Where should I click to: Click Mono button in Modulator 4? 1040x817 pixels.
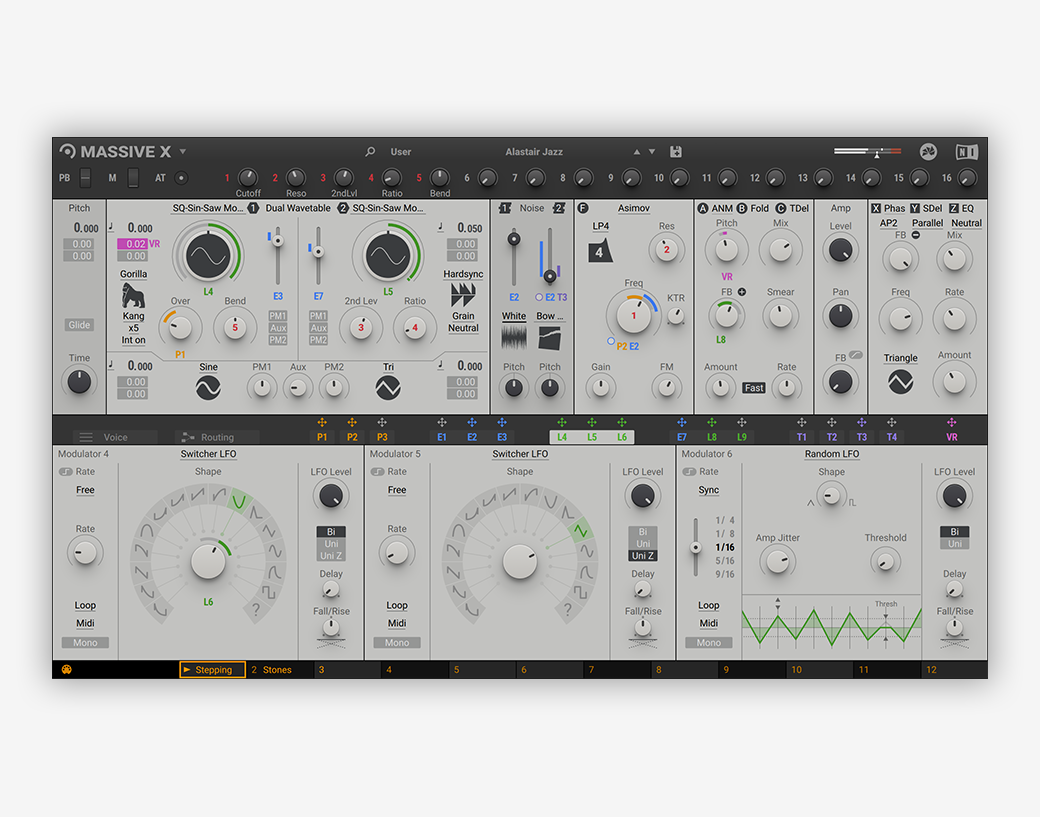pos(85,643)
